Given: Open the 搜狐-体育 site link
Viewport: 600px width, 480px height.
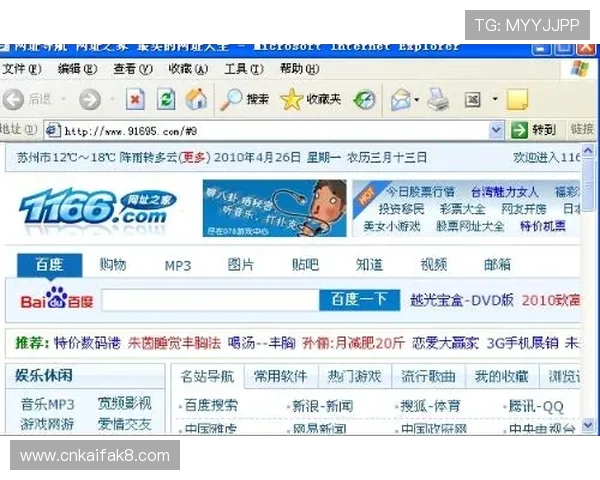Looking at the screenshot, I should point(430,406).
